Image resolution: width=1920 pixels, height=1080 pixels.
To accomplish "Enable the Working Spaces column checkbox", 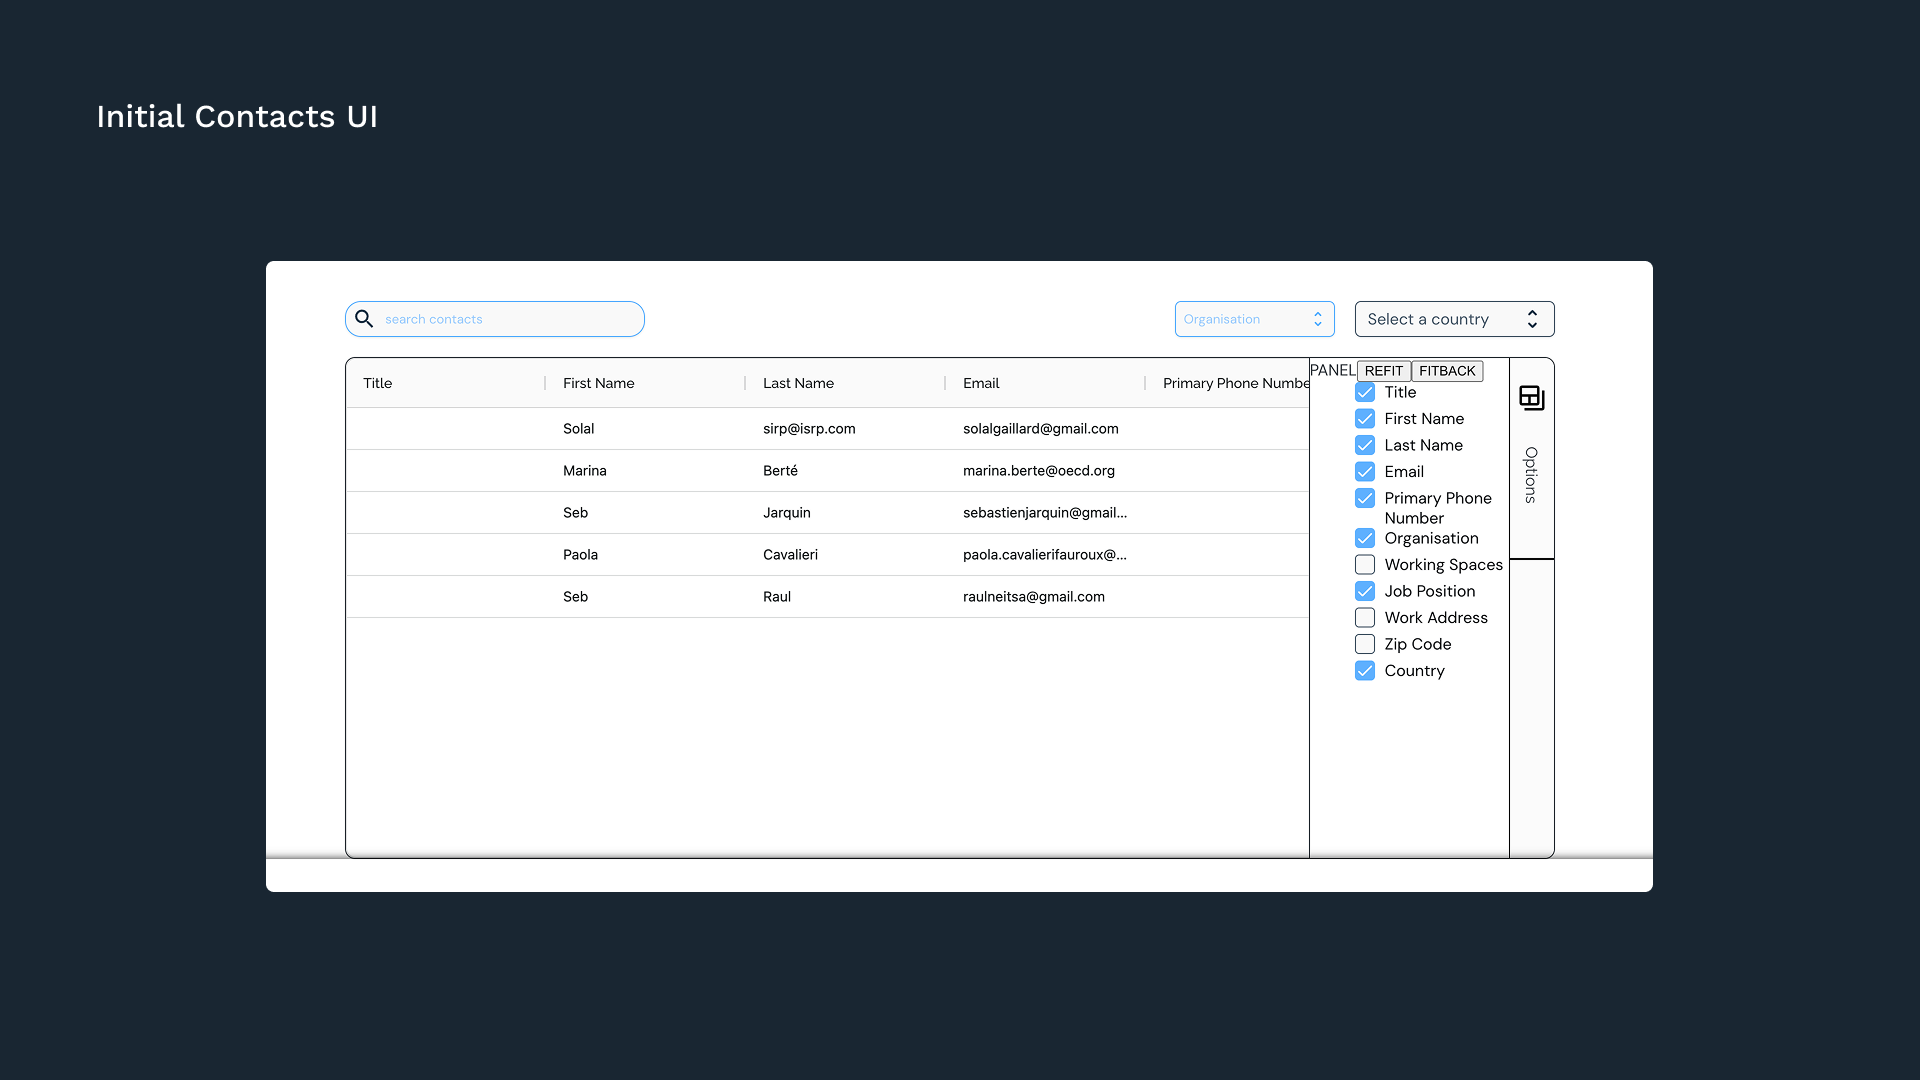I will pyautogui.click(x=1365, y=565).
